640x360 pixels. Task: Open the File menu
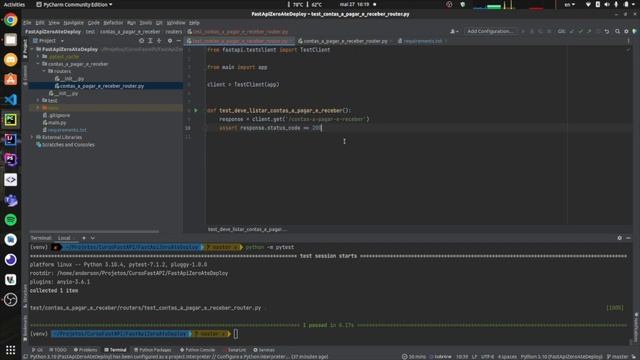coord(27,23)
